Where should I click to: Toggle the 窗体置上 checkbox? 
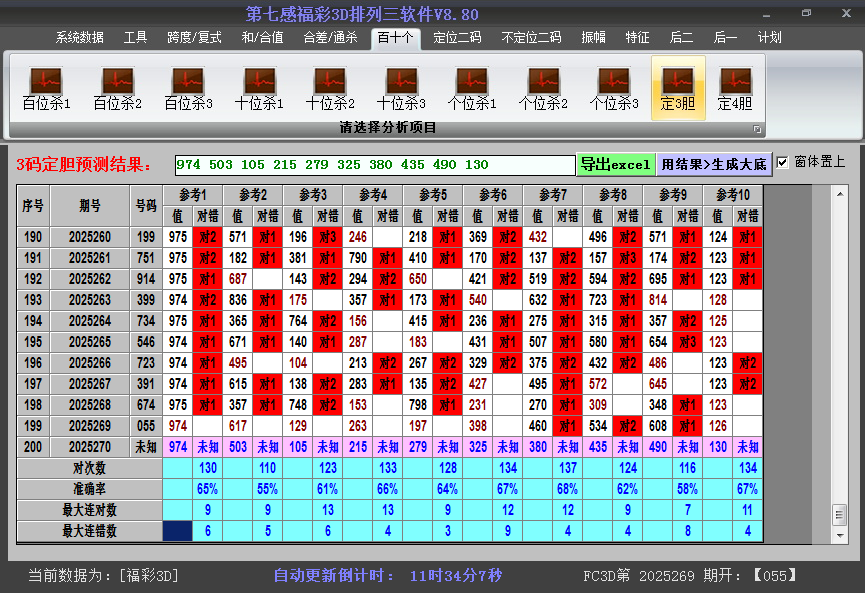pos(782,162)
